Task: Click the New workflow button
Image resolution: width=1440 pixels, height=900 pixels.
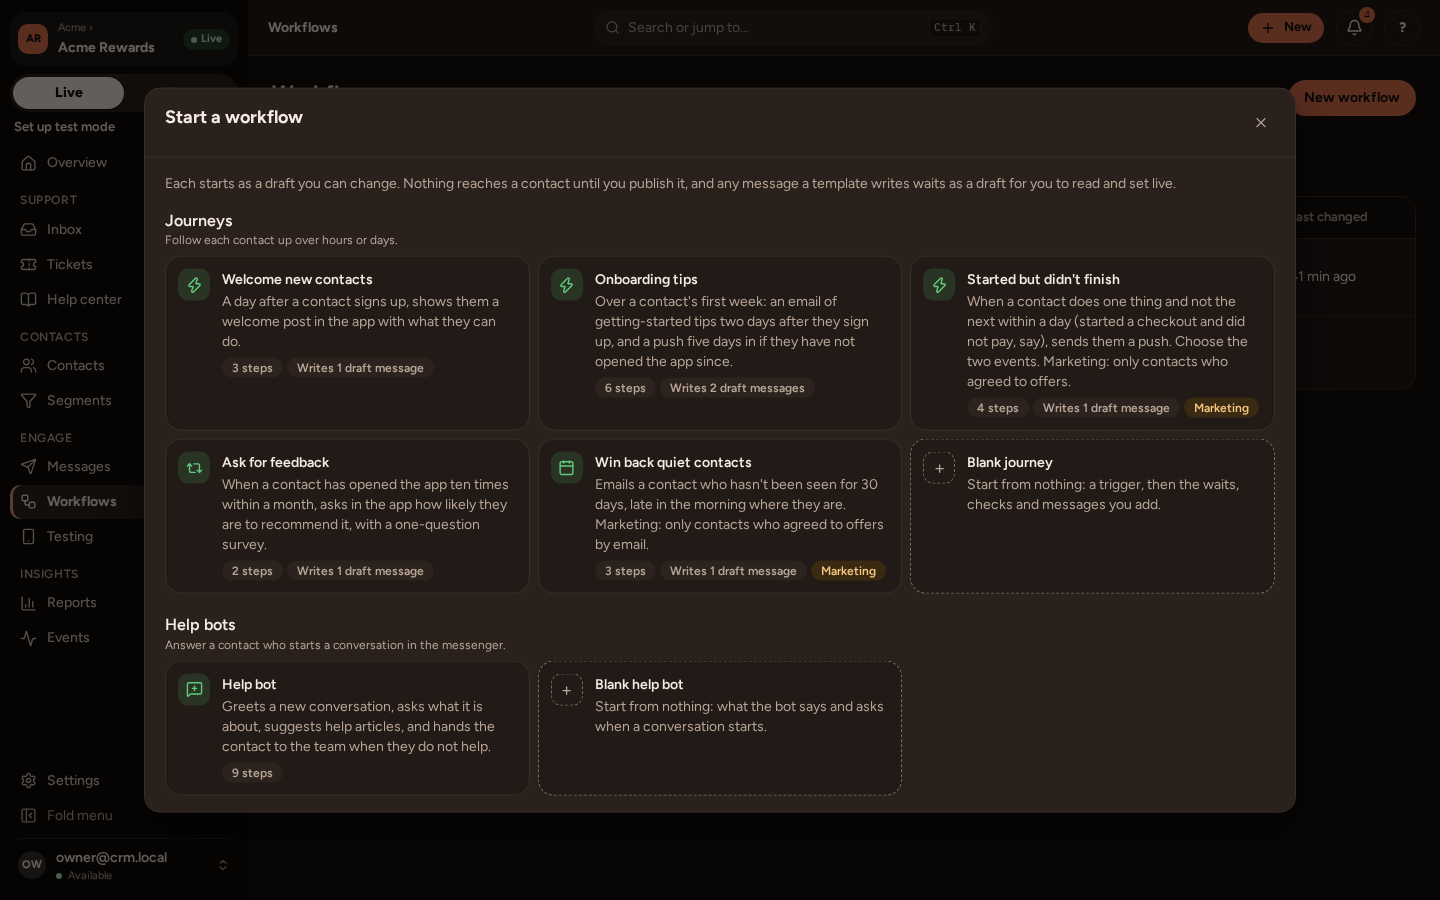Action: pos(1352,98)
